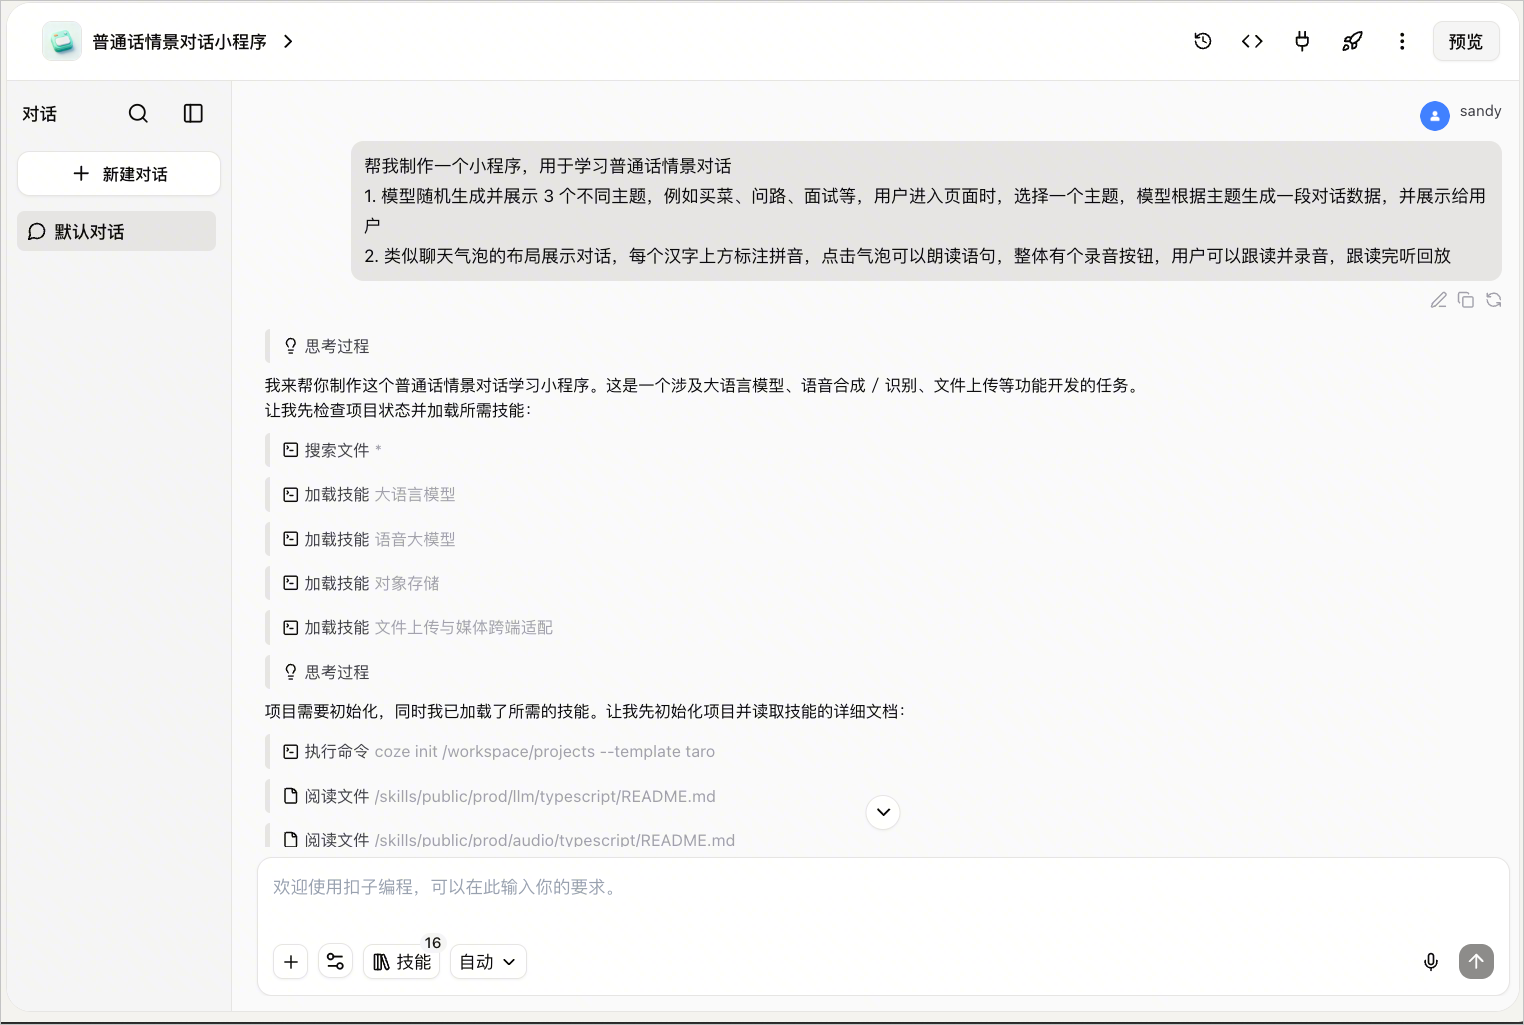
Task: Expand the 搜索文件 step
Action: click(x=332, y=450)
